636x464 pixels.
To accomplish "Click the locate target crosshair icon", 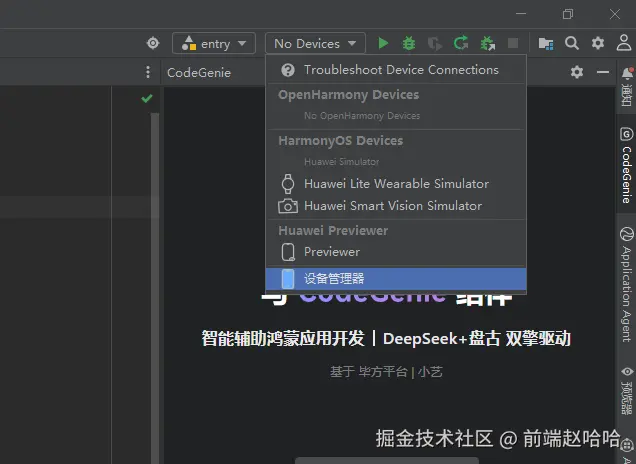I will [153, 43].
